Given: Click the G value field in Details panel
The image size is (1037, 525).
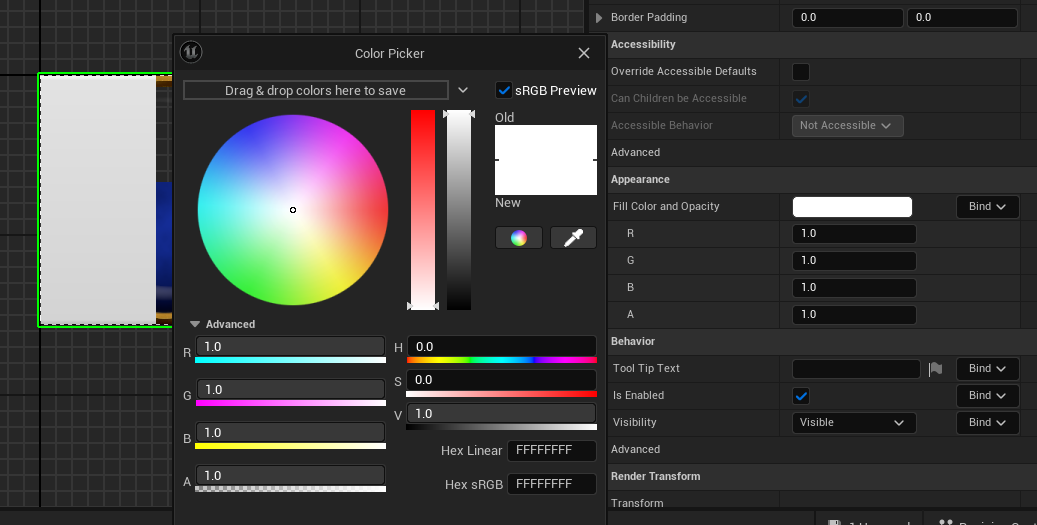Looking at the screenshot, I should click(854, 261).
